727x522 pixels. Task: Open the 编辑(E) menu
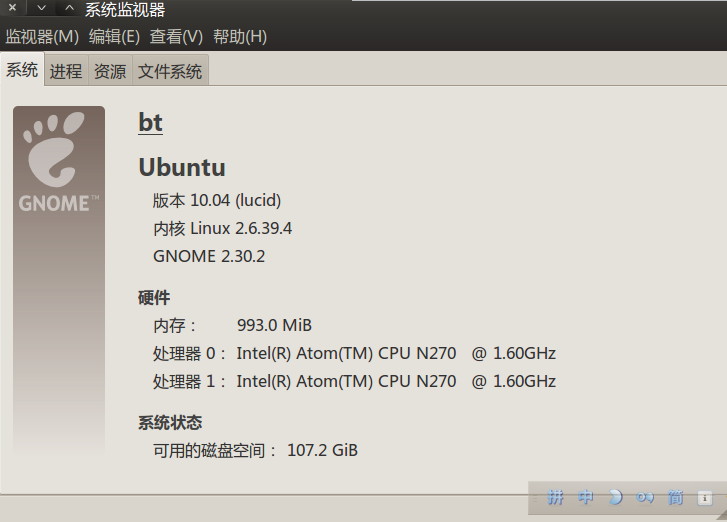pyautogui.click(x=114, y=37)
